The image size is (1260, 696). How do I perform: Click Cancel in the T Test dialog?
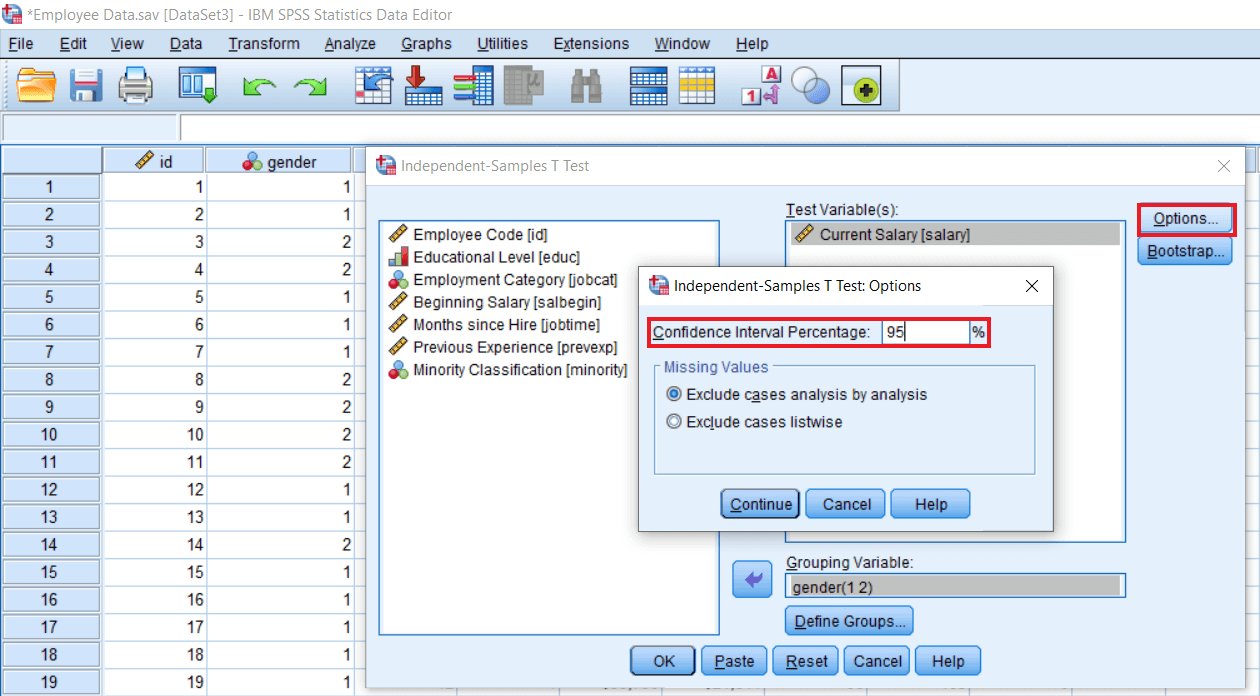(x=877, y=661)
